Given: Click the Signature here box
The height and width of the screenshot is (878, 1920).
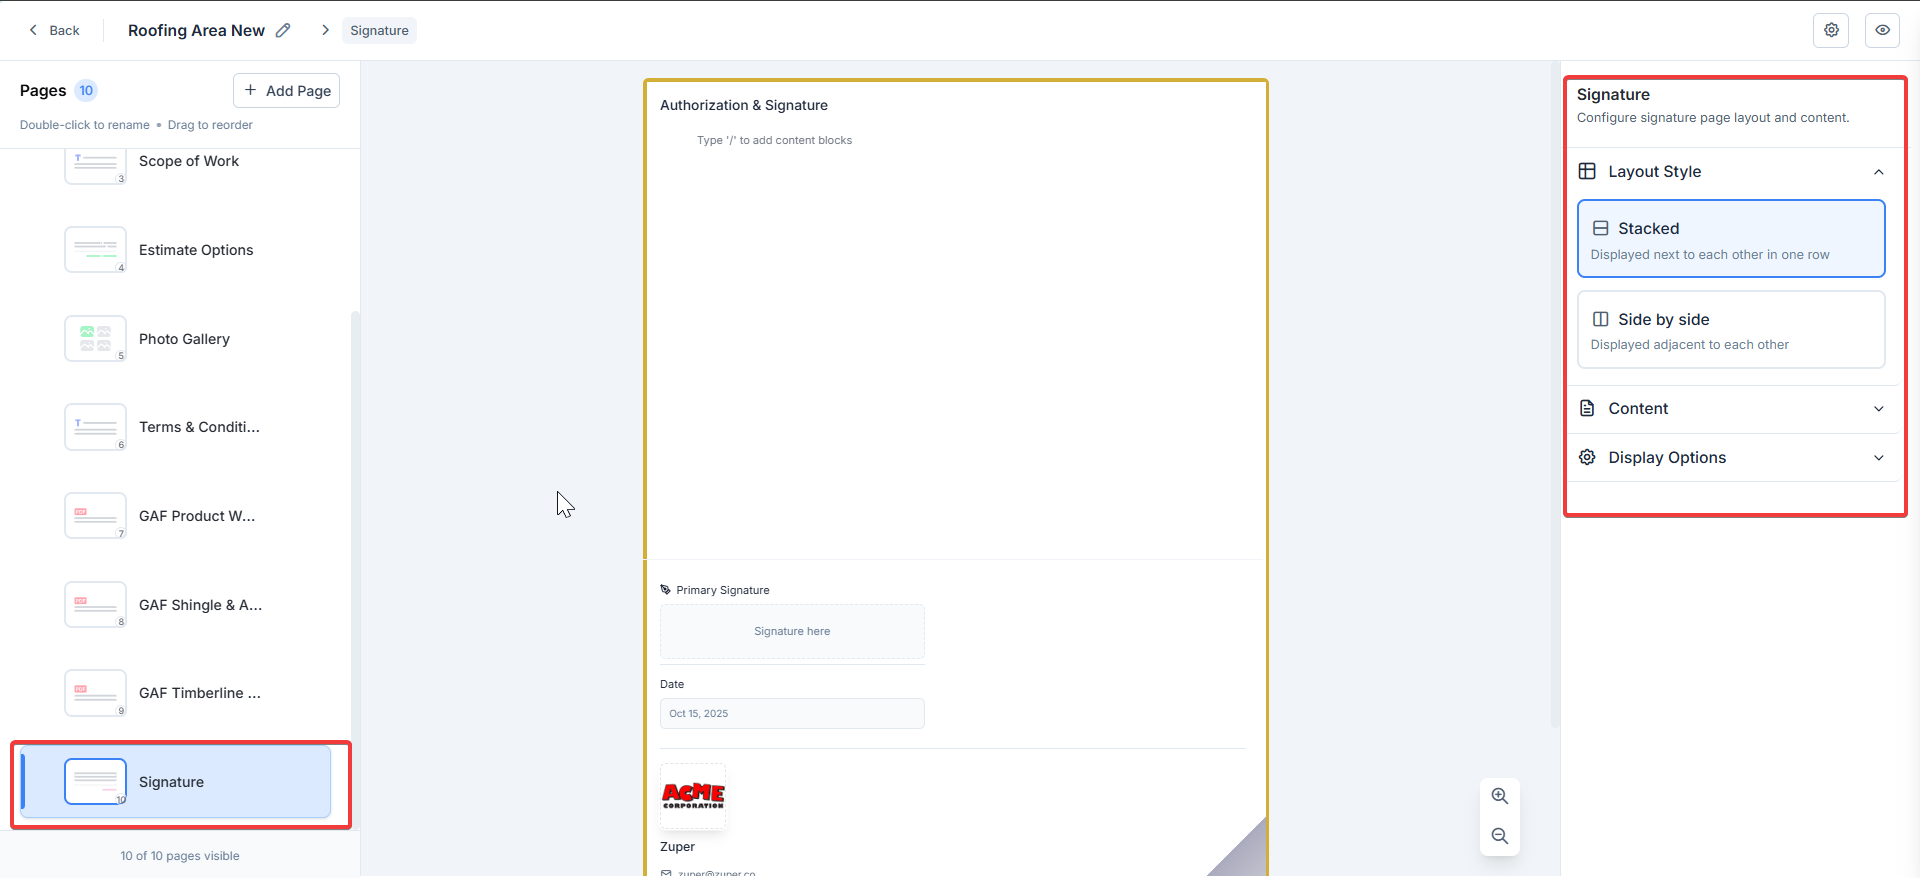Looking at the screenshot, I should (x=792, y=631).
